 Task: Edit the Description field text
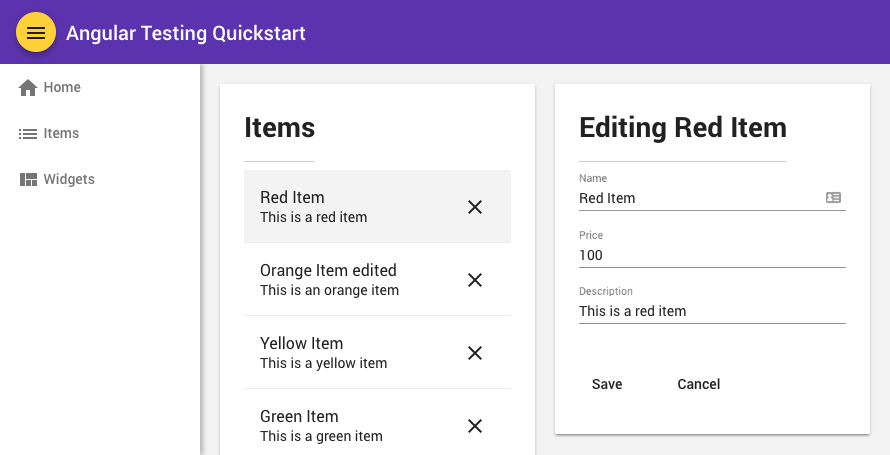pyautogui.click(x=712, y=311)
